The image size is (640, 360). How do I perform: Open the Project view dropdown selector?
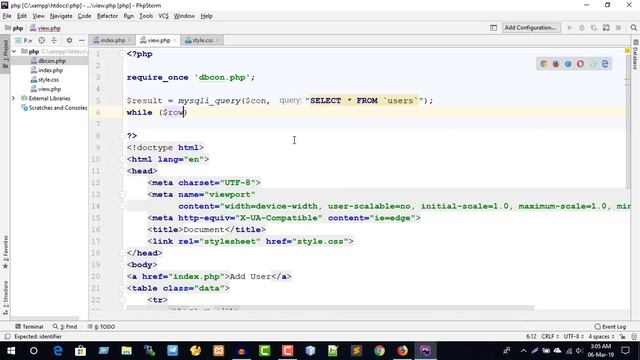pos(24,40)
